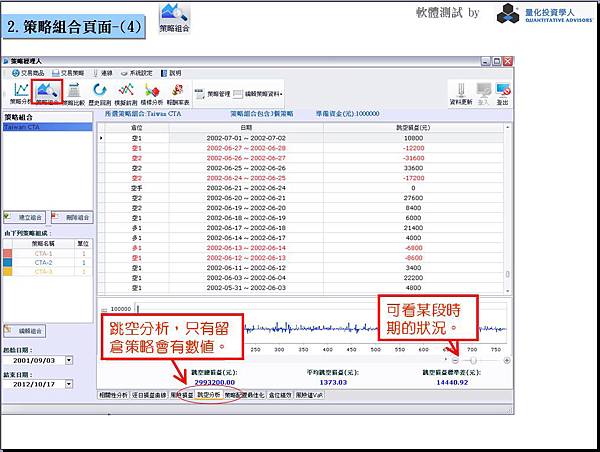Open the 說明 menu
This screenshot has height=452, width=600.
pyautogui.click(x=171, y=73)
